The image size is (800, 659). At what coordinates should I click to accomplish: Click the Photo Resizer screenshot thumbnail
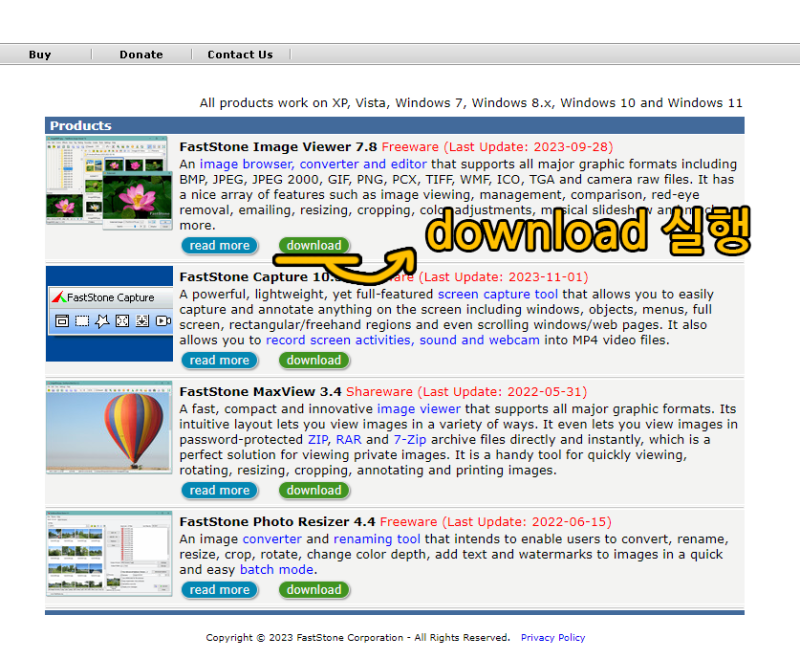coord(109,553)
